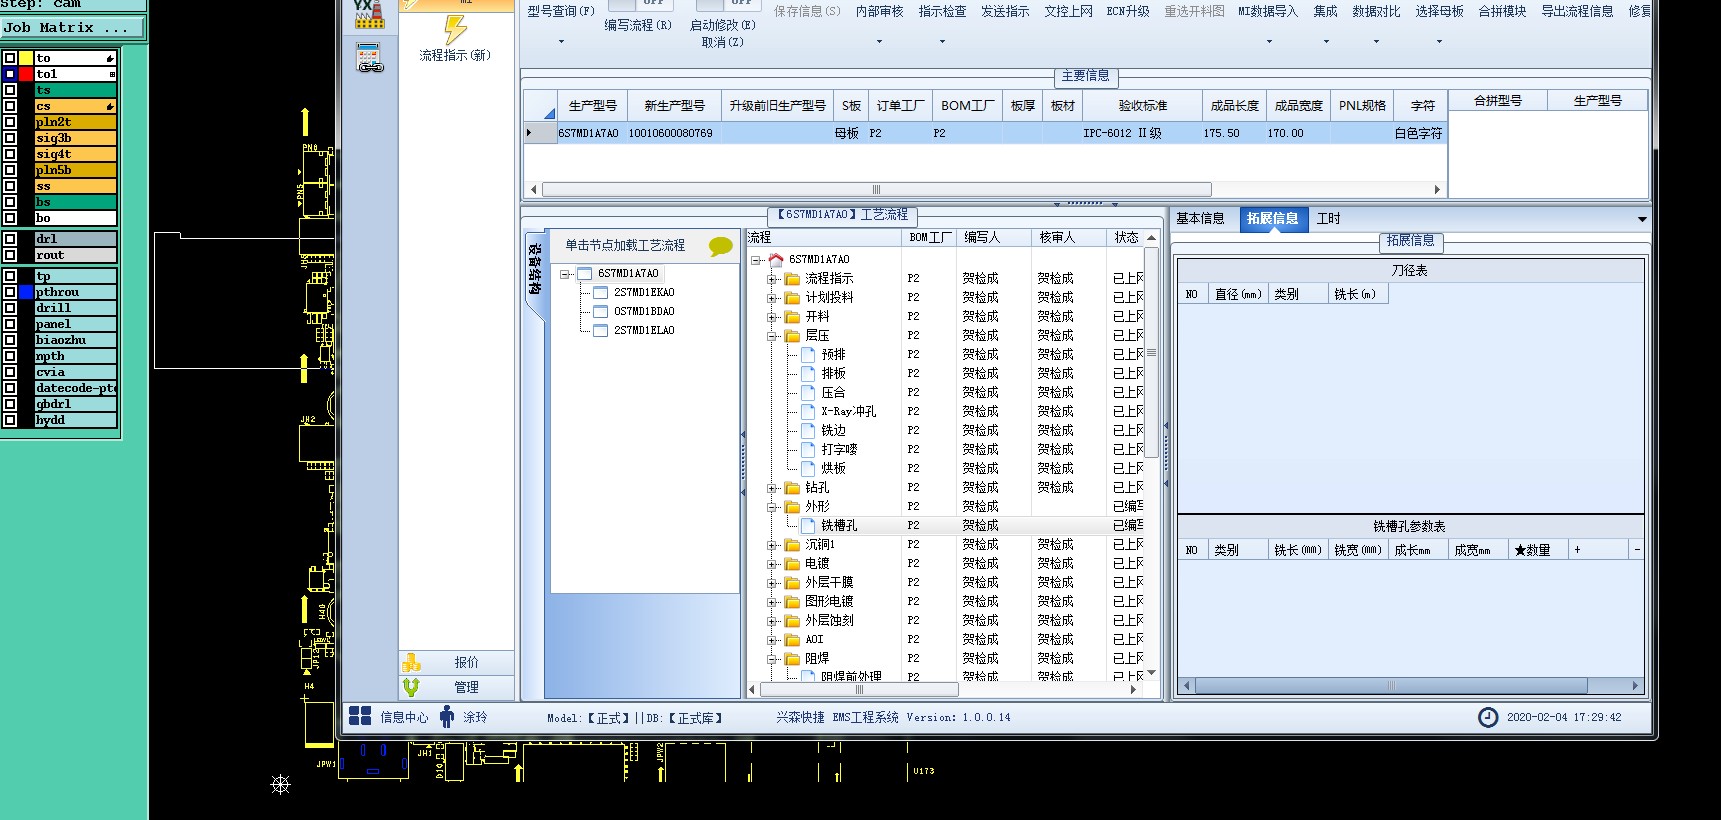Click the 报价 coins icon

[x=411, y=662]
